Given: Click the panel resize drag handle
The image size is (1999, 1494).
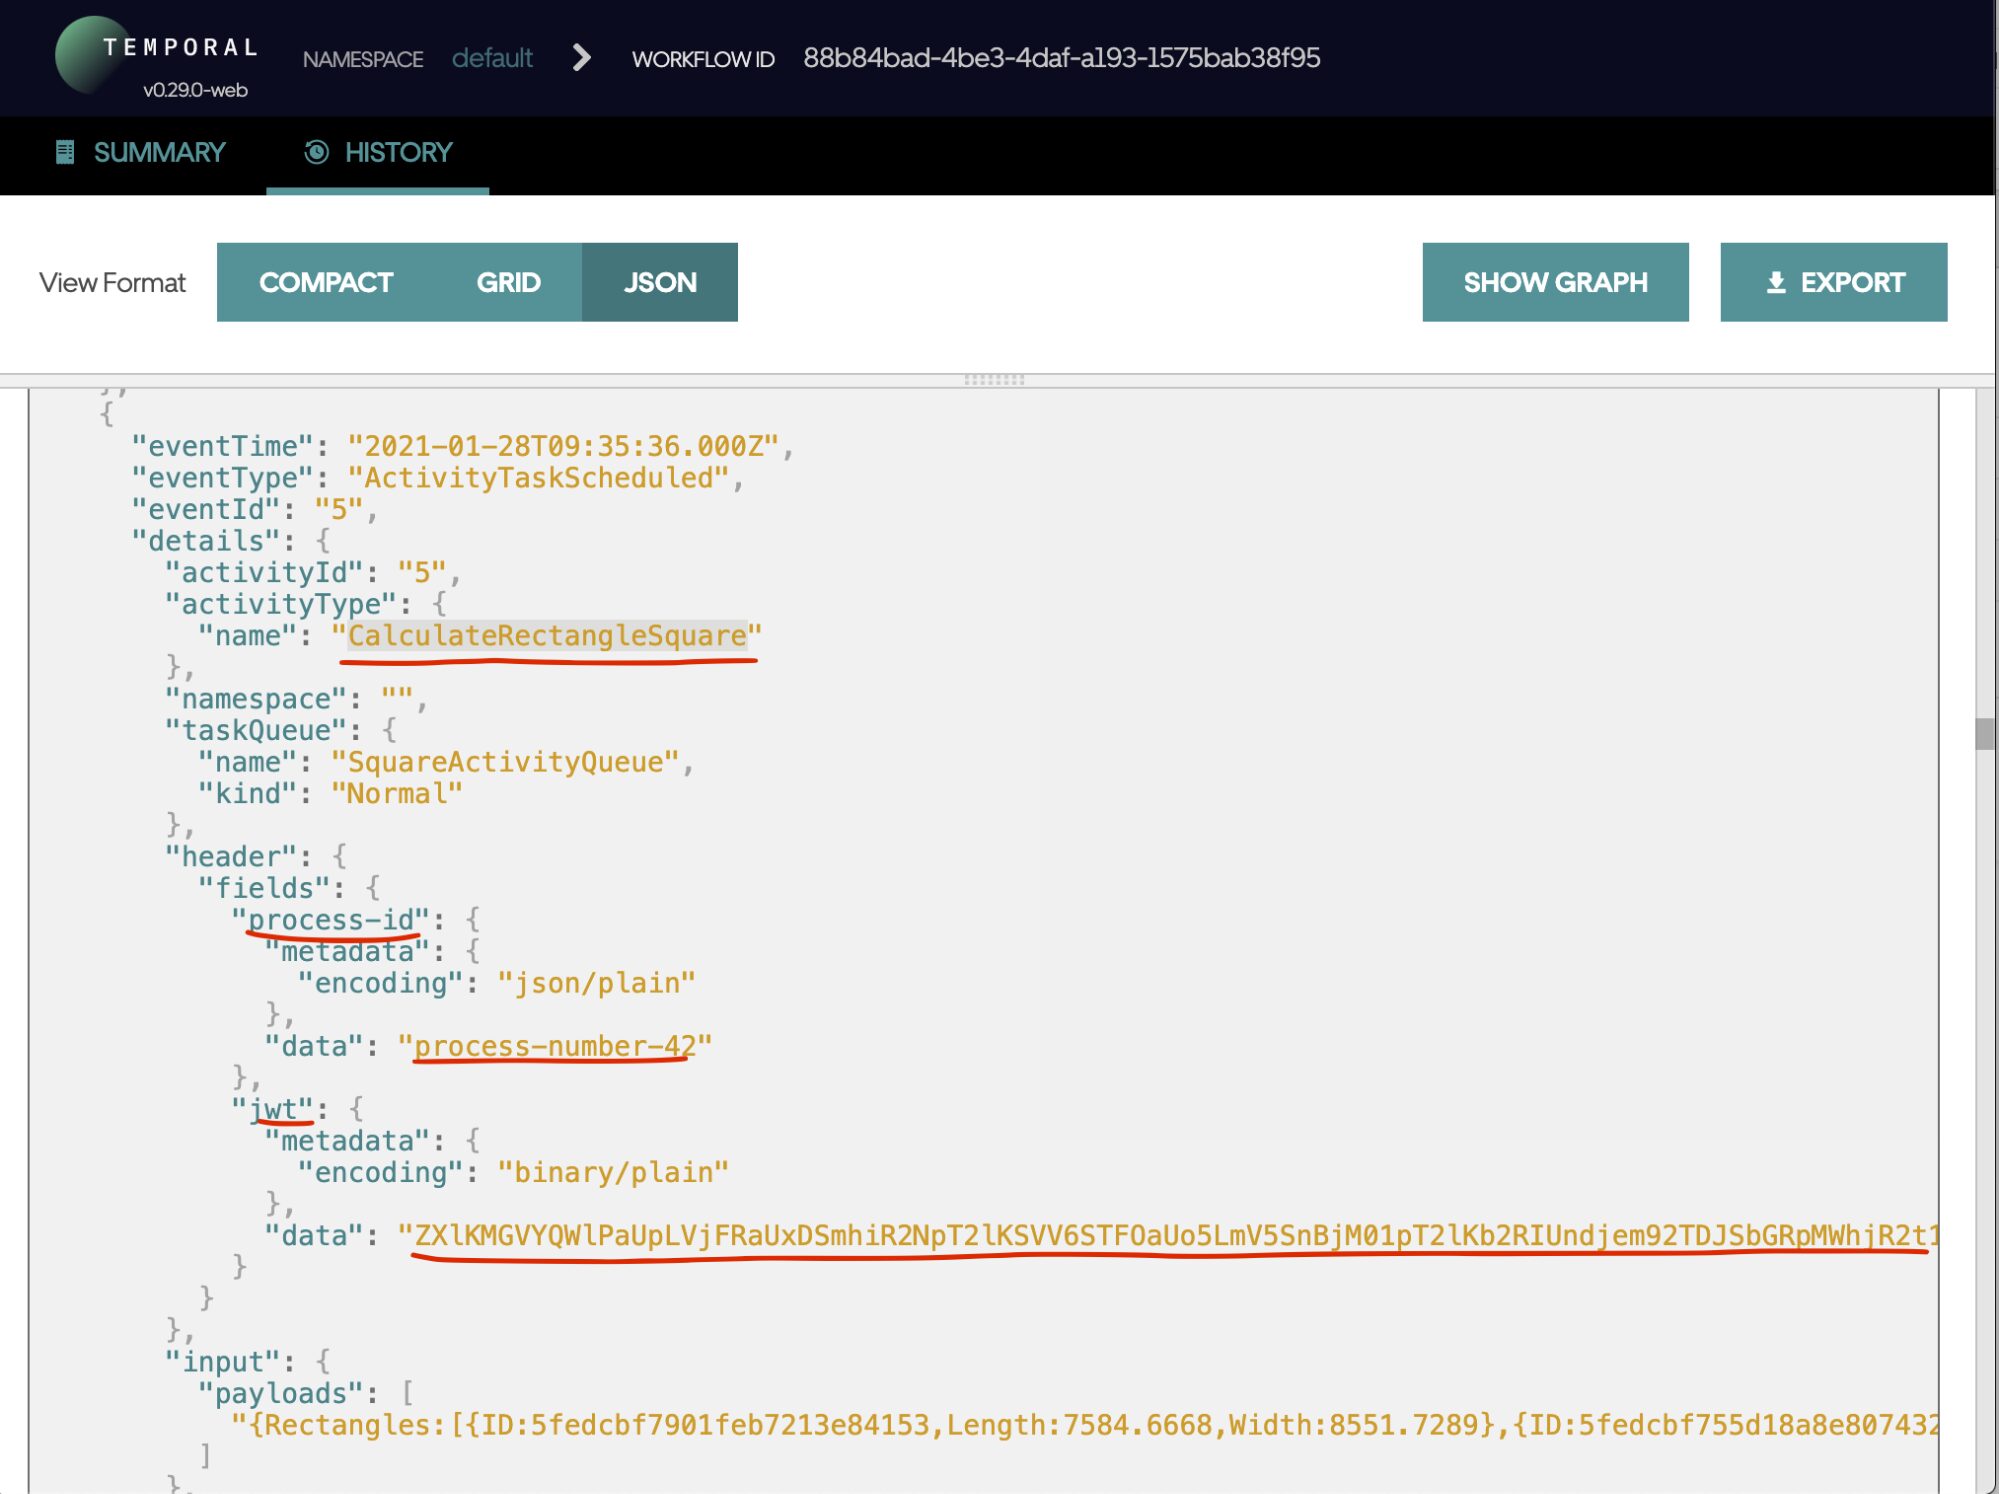Looking at the screenshot, I should tap(993, 380).
